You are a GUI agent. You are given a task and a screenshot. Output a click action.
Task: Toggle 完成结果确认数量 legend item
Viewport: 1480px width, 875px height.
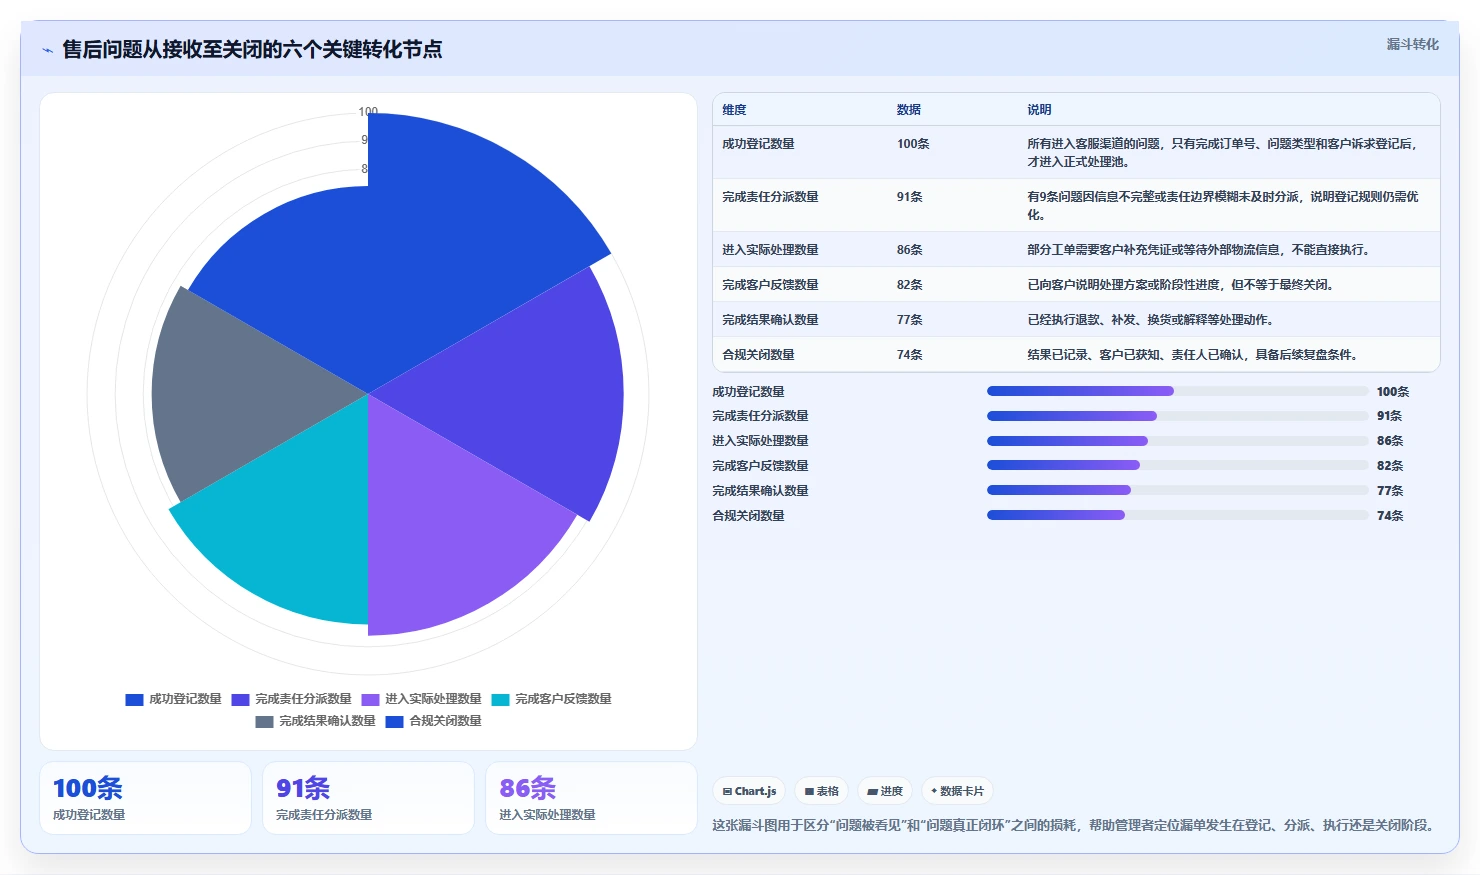tap(315, 721)
